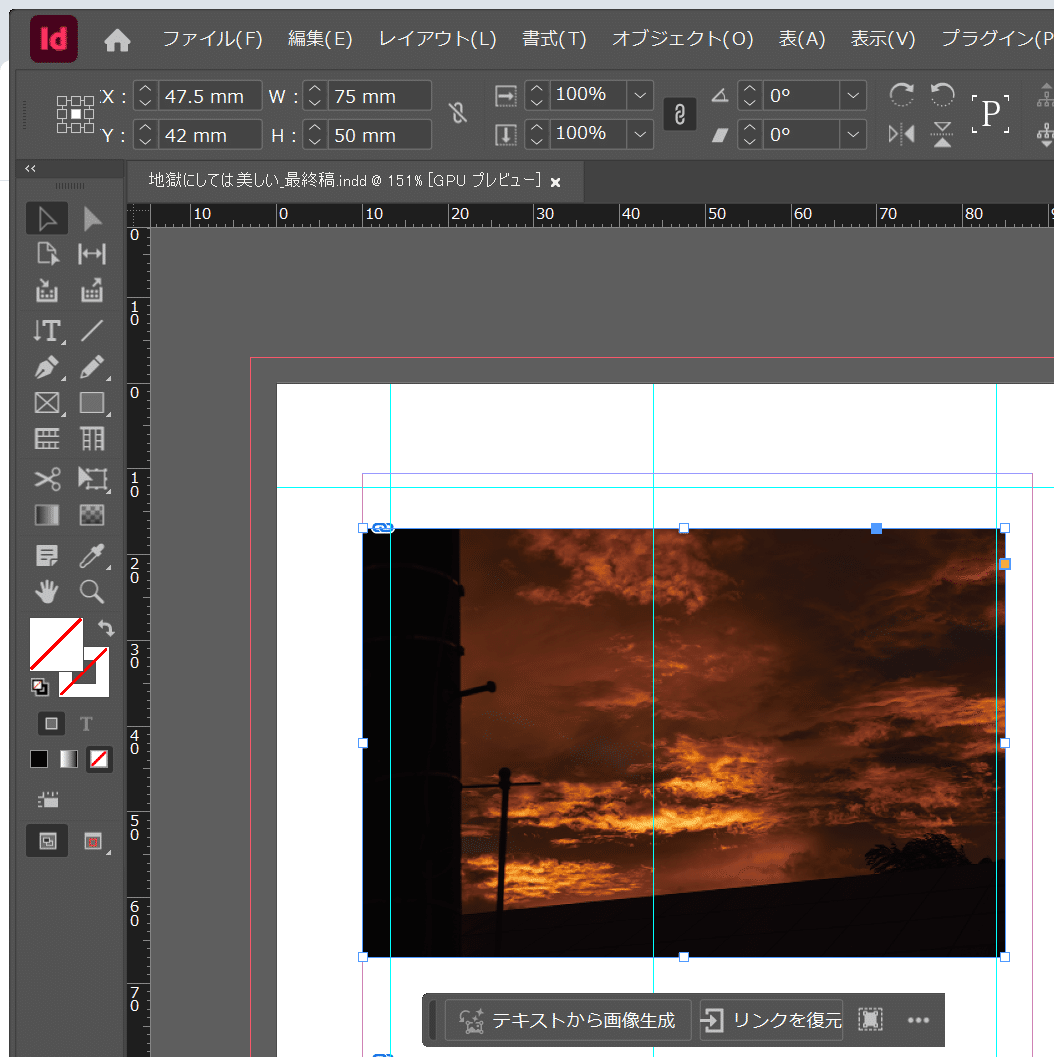This screenshot has width=1054, height=1057.
Task: Open shear angle dropdown
Action: point(853,134)
